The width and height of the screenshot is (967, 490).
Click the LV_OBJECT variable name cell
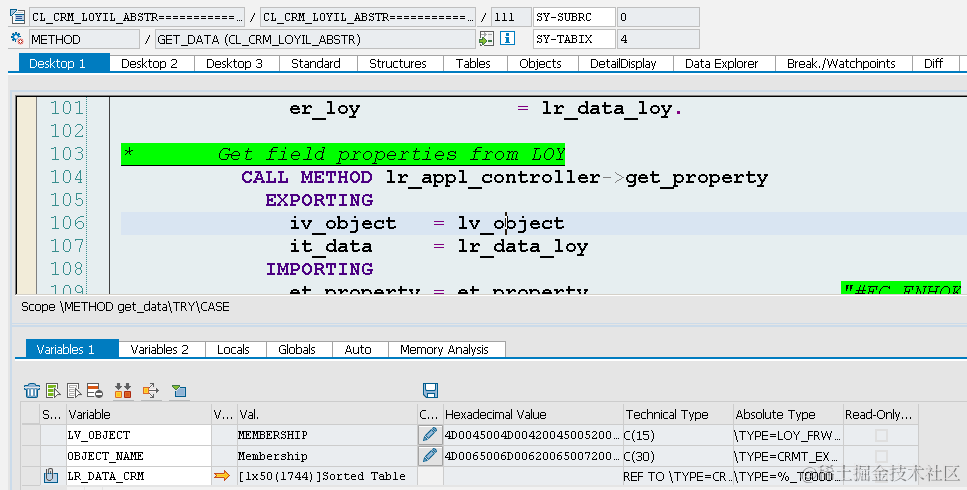click(x=139, y=435)
